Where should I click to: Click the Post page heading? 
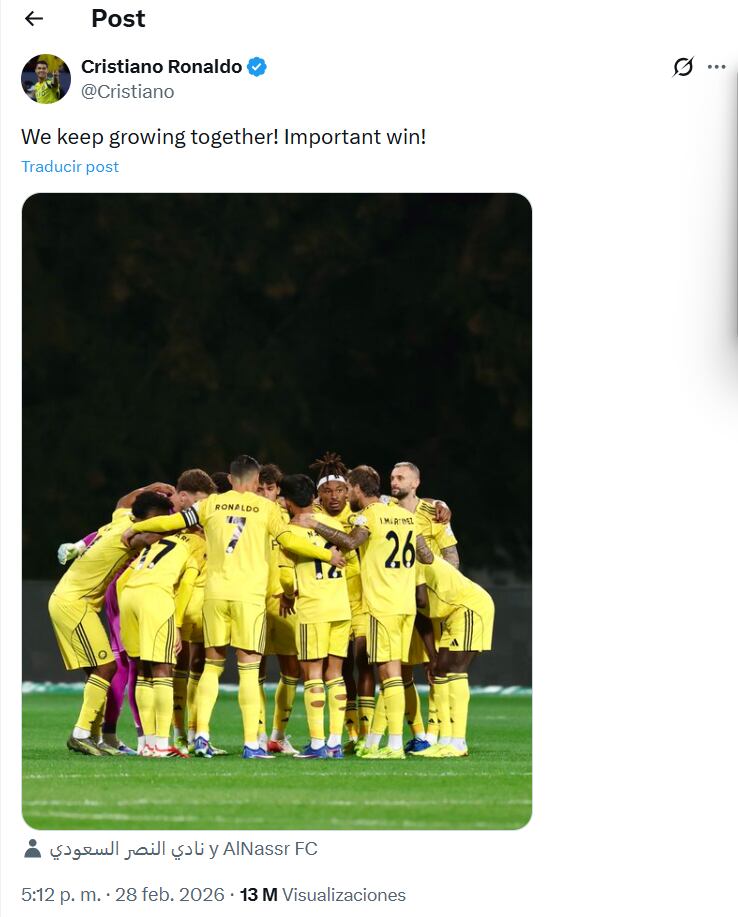click(118, 19)
